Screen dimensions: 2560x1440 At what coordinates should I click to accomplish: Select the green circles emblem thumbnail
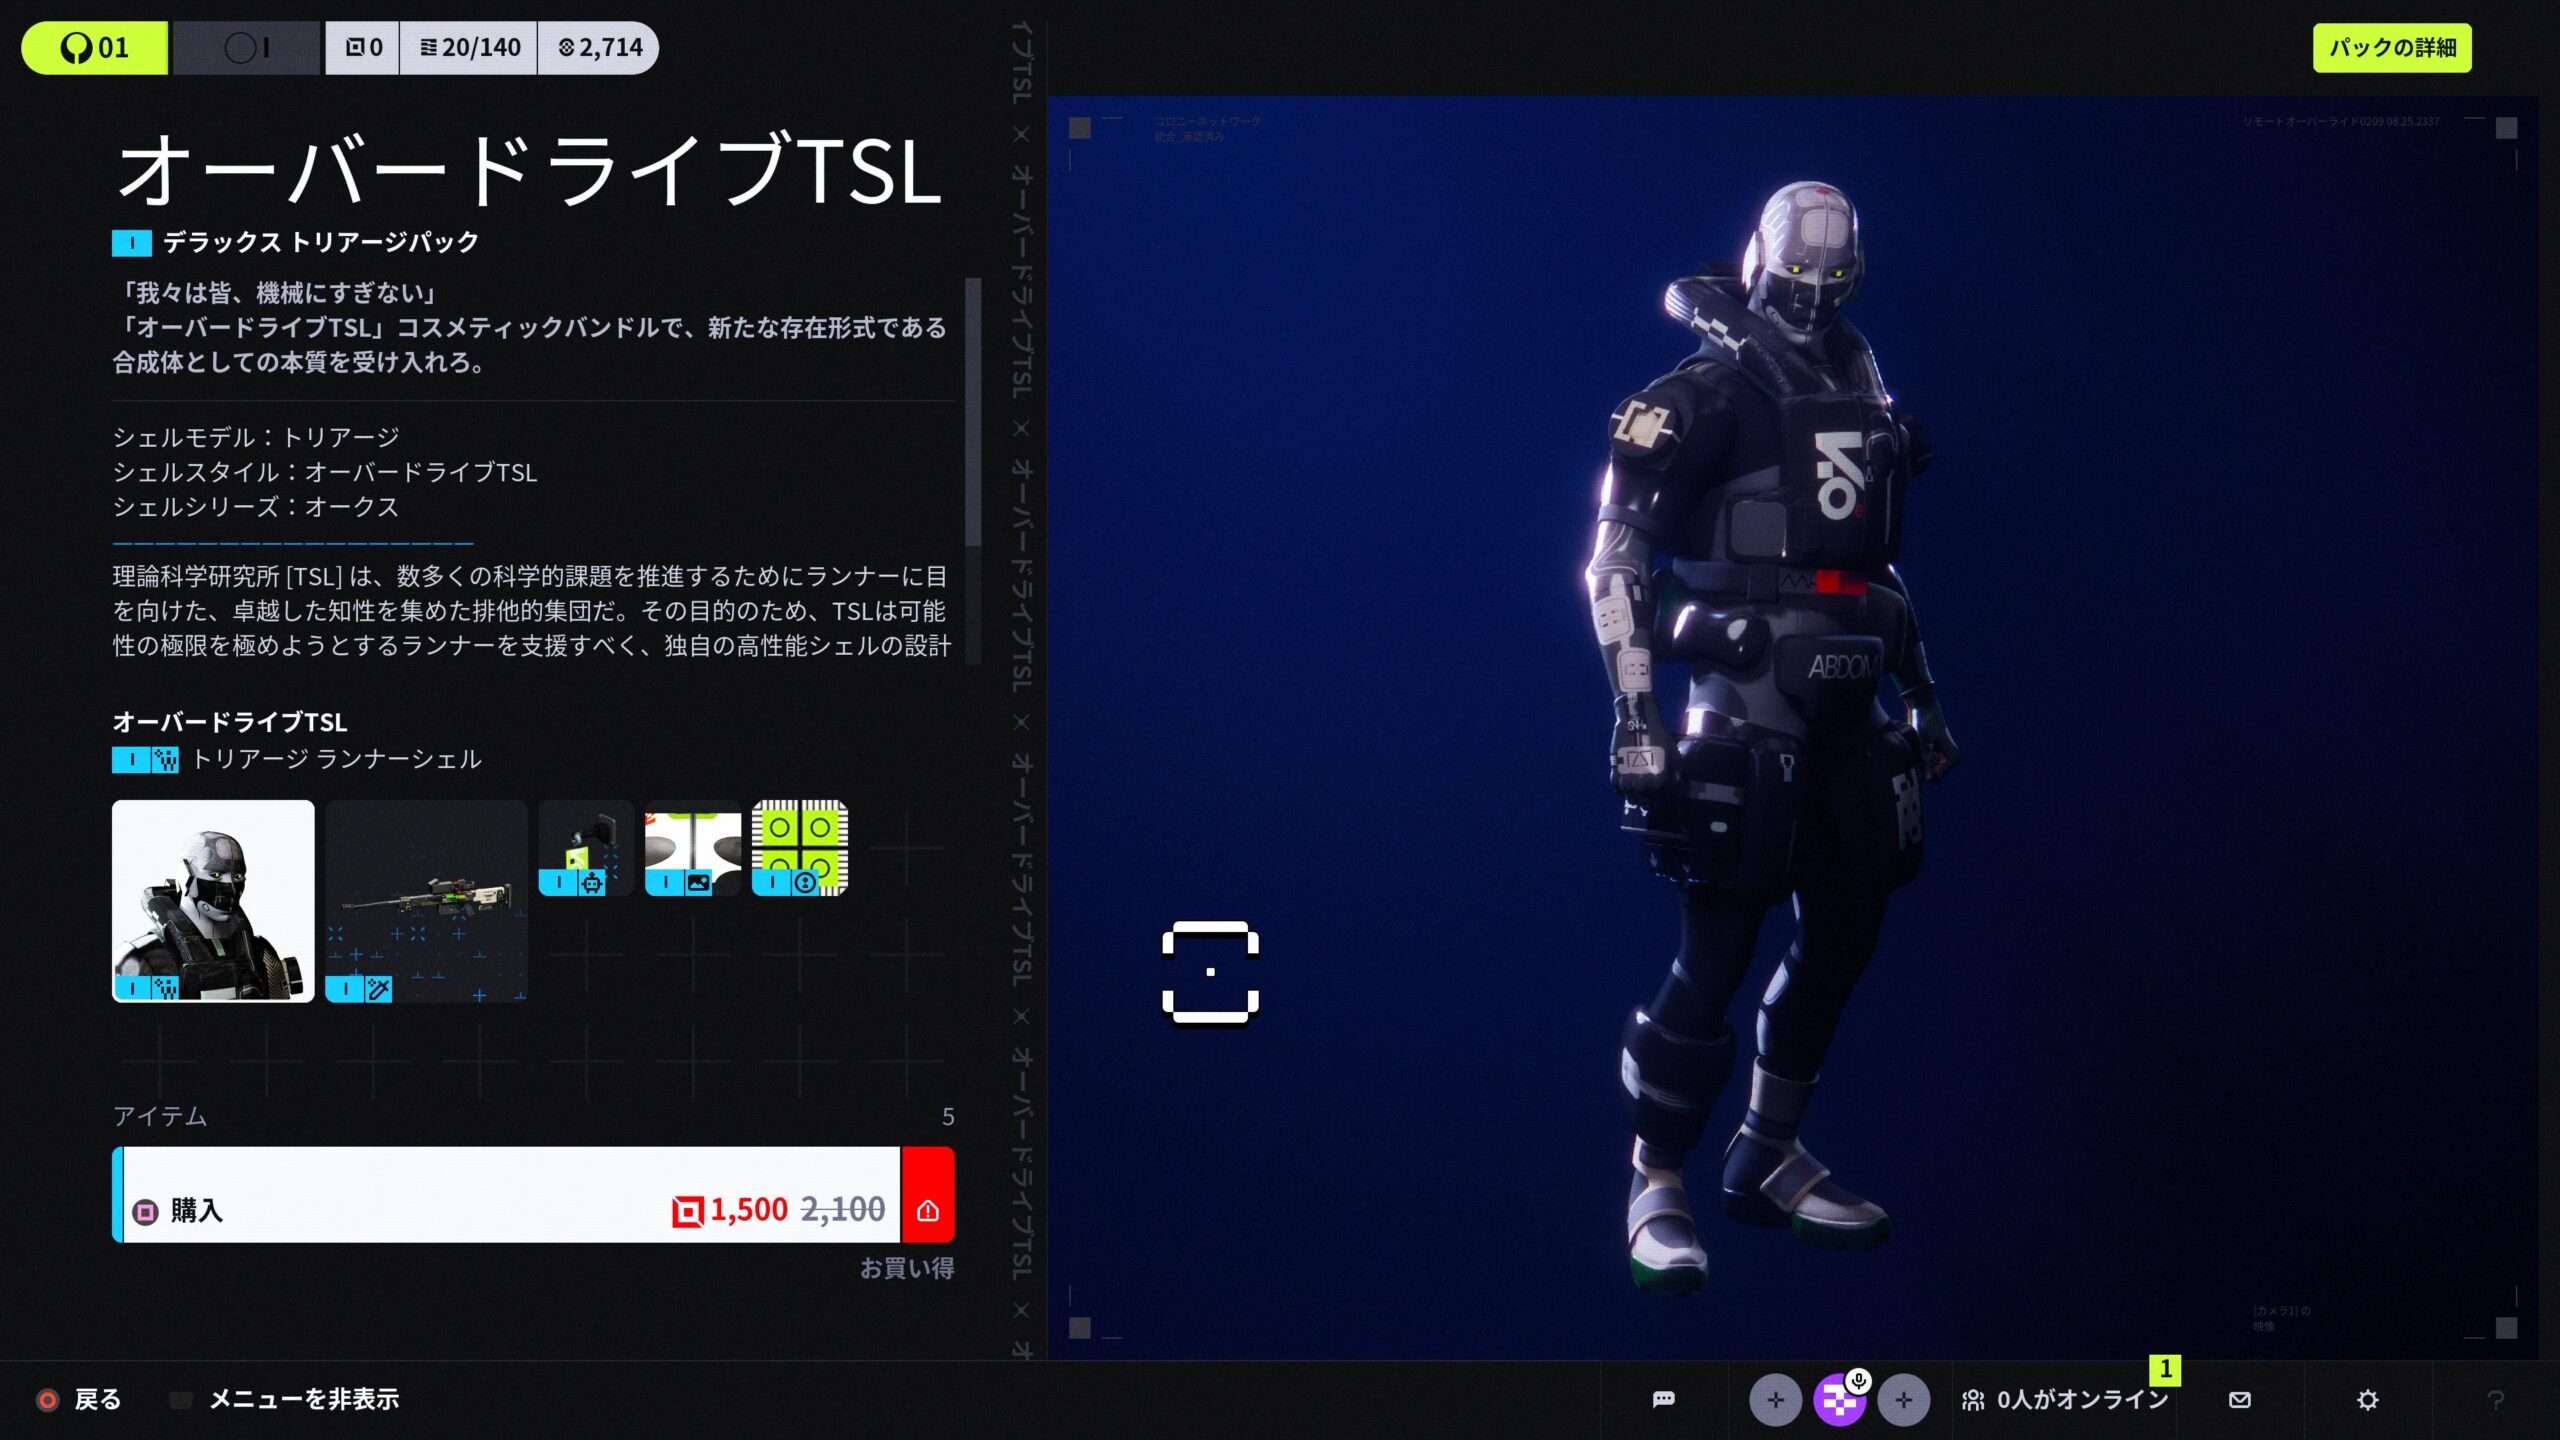click(x=799, y=847)
